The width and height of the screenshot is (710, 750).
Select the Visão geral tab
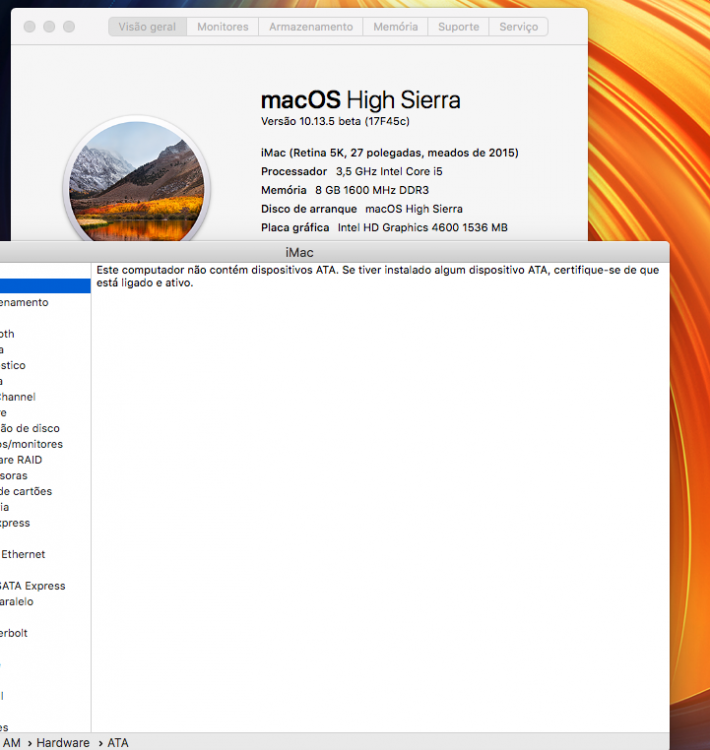pyautogui.click(x=147, y=27)
